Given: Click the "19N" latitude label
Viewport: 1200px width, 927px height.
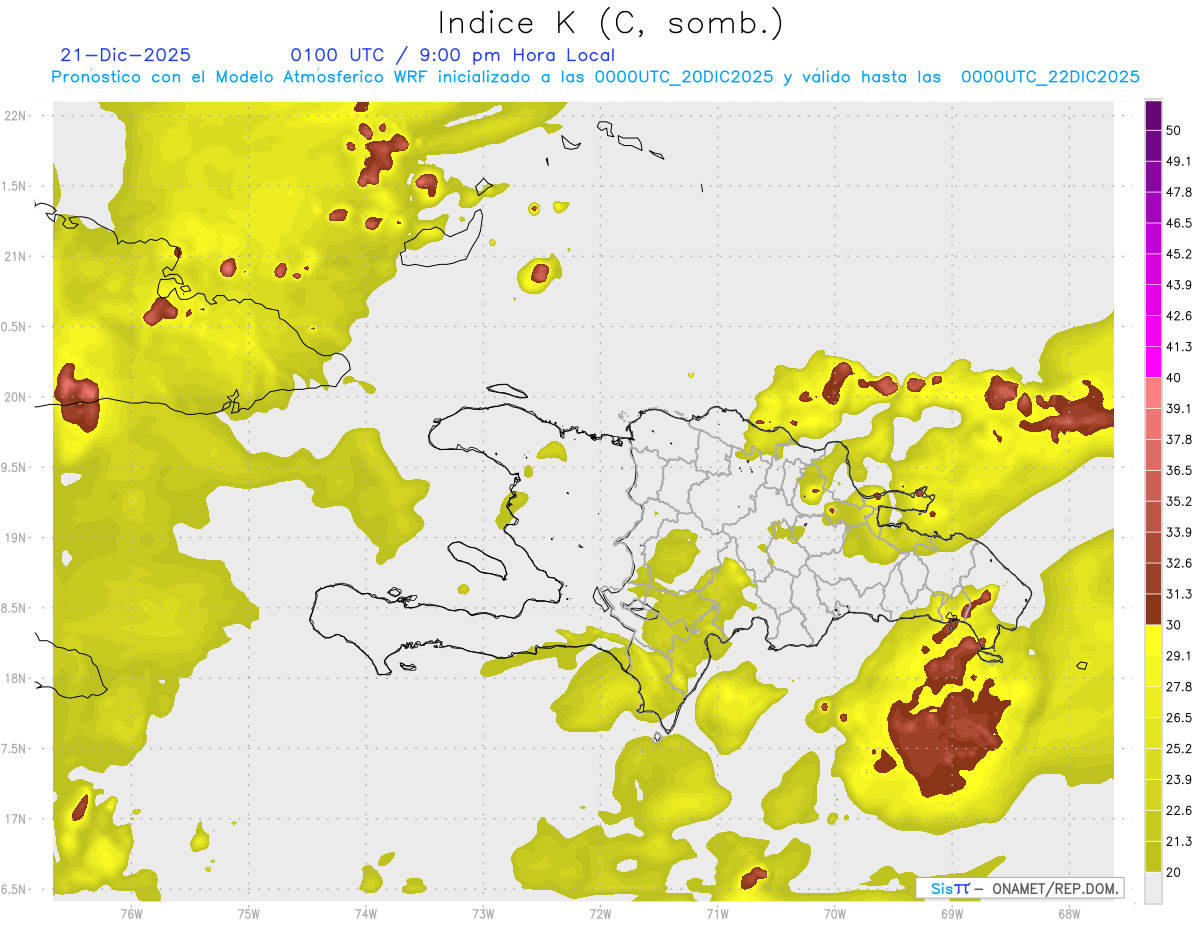Looking at the screenshot, I should tap(15, 538).
